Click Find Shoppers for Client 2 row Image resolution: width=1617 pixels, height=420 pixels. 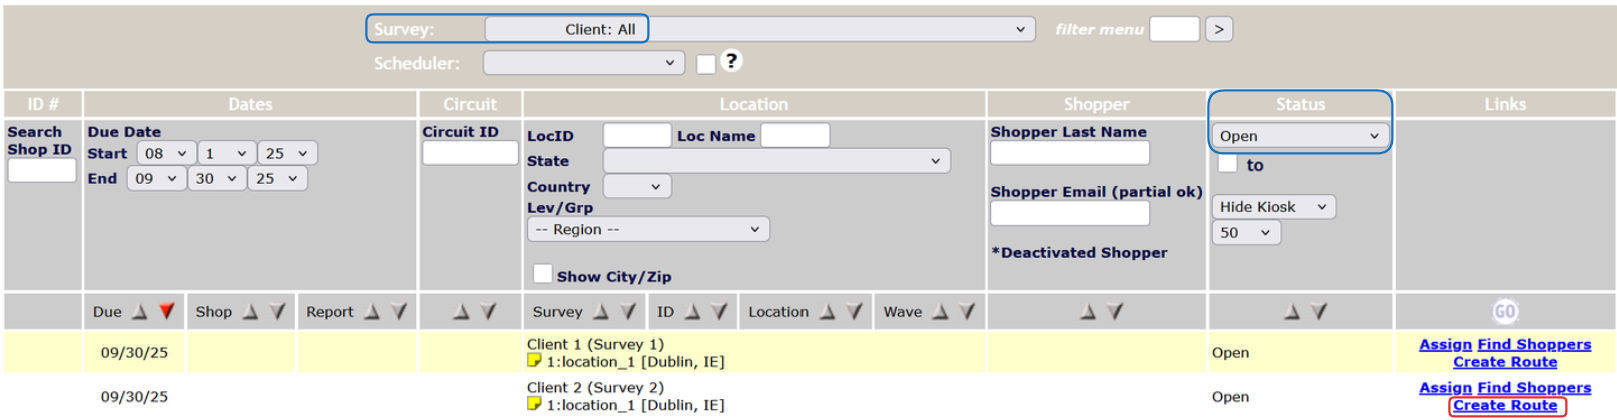click(x=1534, y=387)
